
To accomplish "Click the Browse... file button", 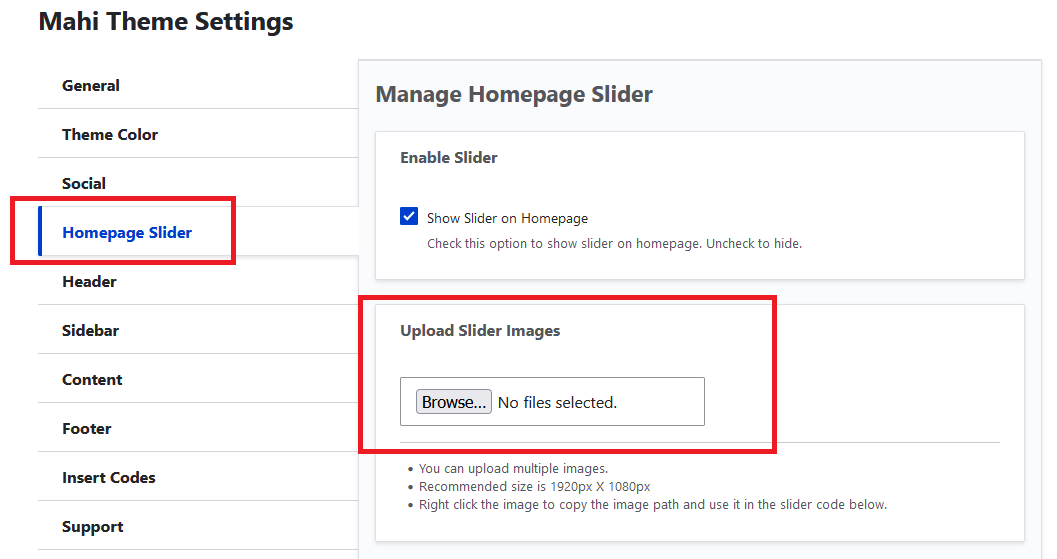I will [454, 402].
